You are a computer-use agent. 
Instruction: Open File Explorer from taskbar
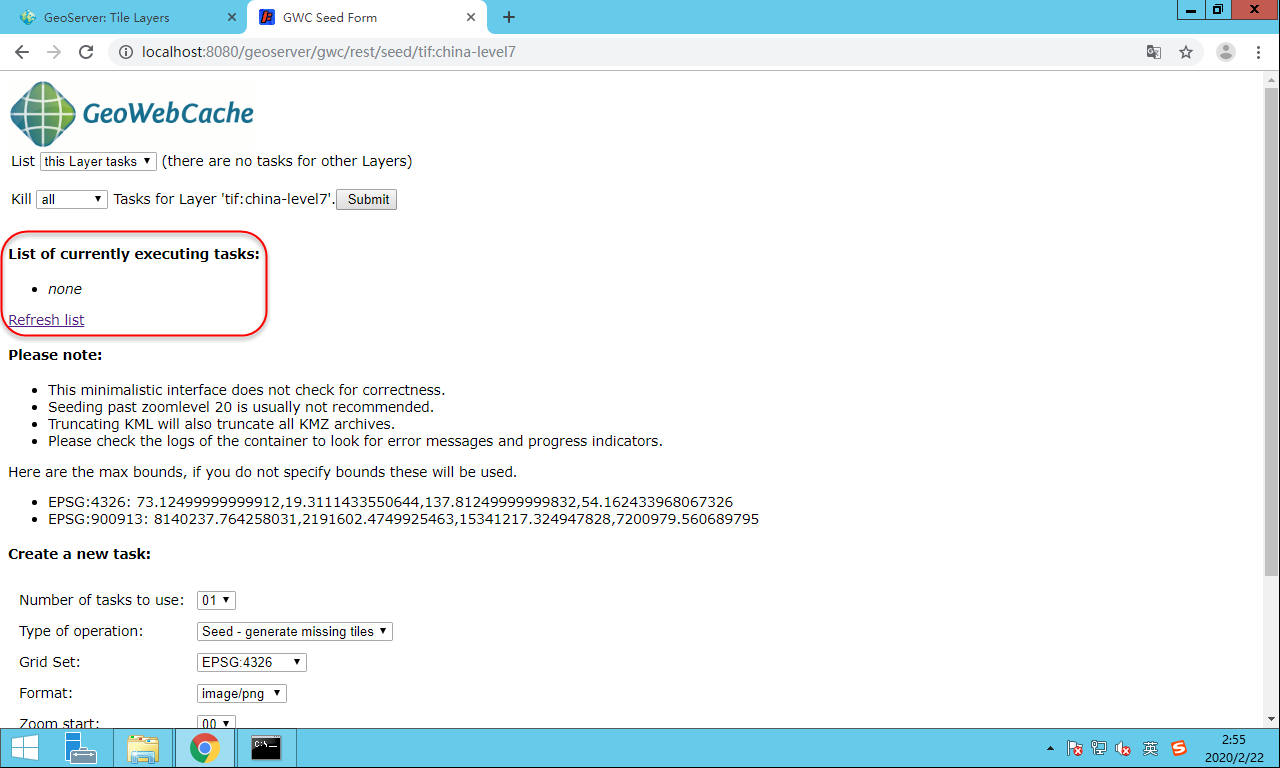pos(143,748)
